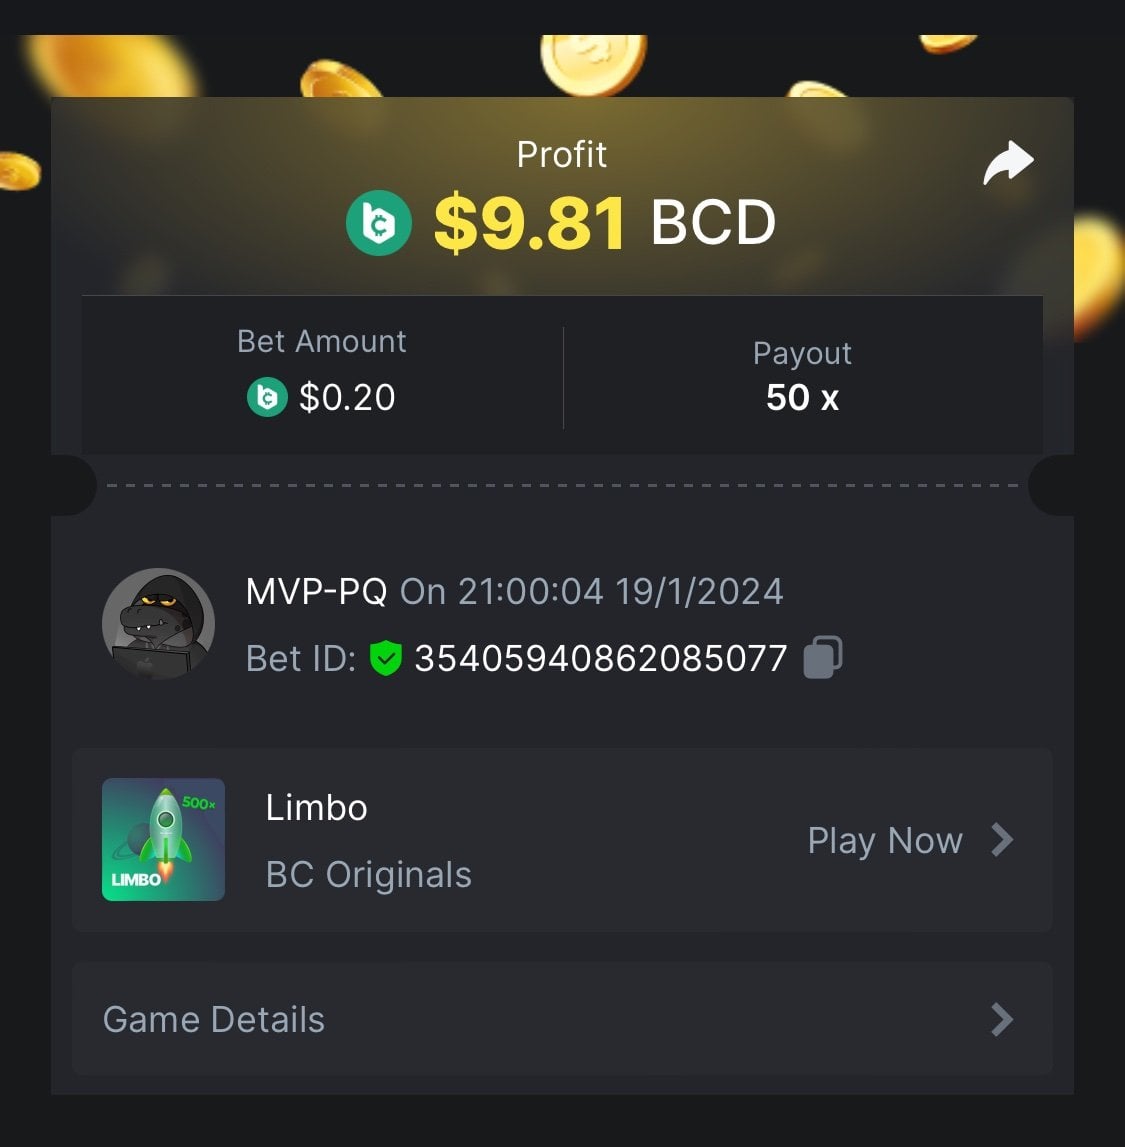Image resolution: width=1125 pixels, height=1147 pixels.
Task: Click the Profit heading label
Action: [562, 154]
